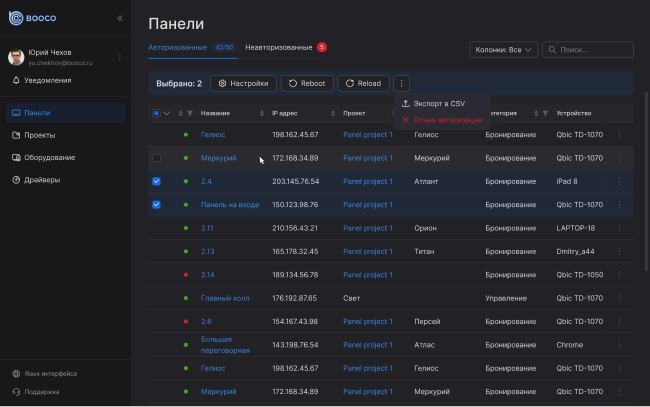Open Уведомления notifications

(48, 80)
